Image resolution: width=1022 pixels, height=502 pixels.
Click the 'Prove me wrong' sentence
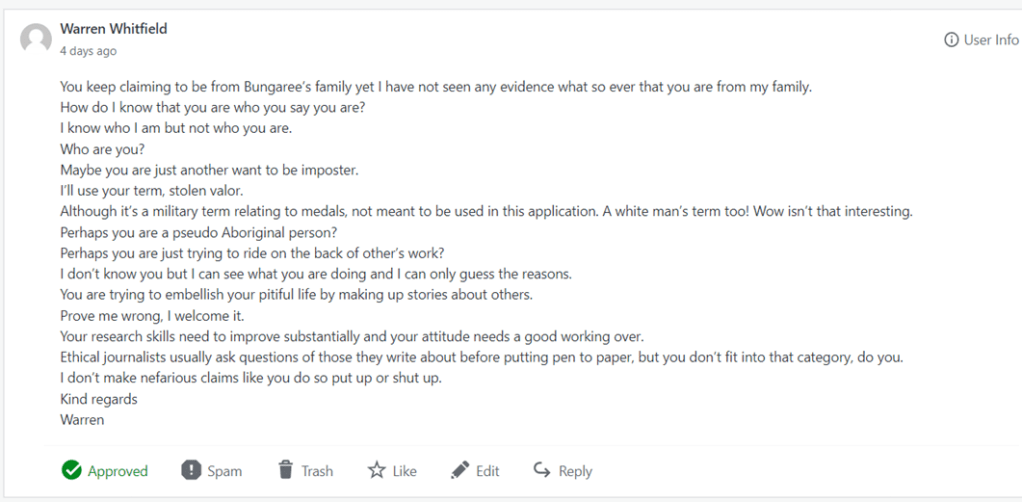[151, 315]
